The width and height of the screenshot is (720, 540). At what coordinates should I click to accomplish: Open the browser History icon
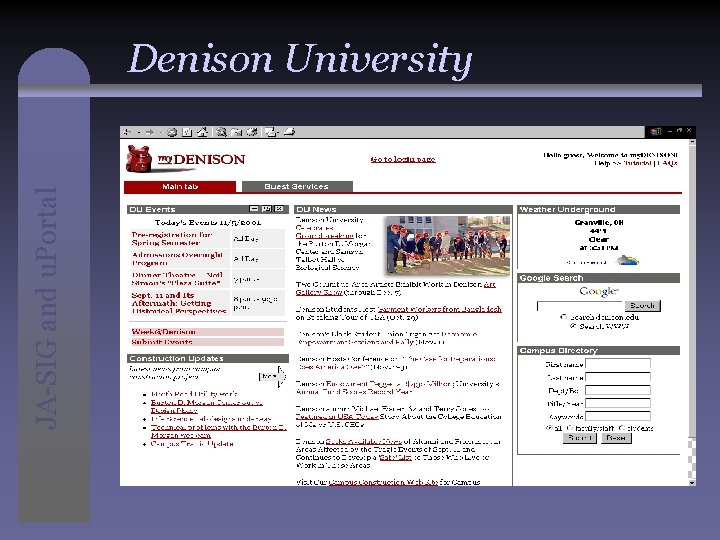pyautogui.click(x=252, y=132)
